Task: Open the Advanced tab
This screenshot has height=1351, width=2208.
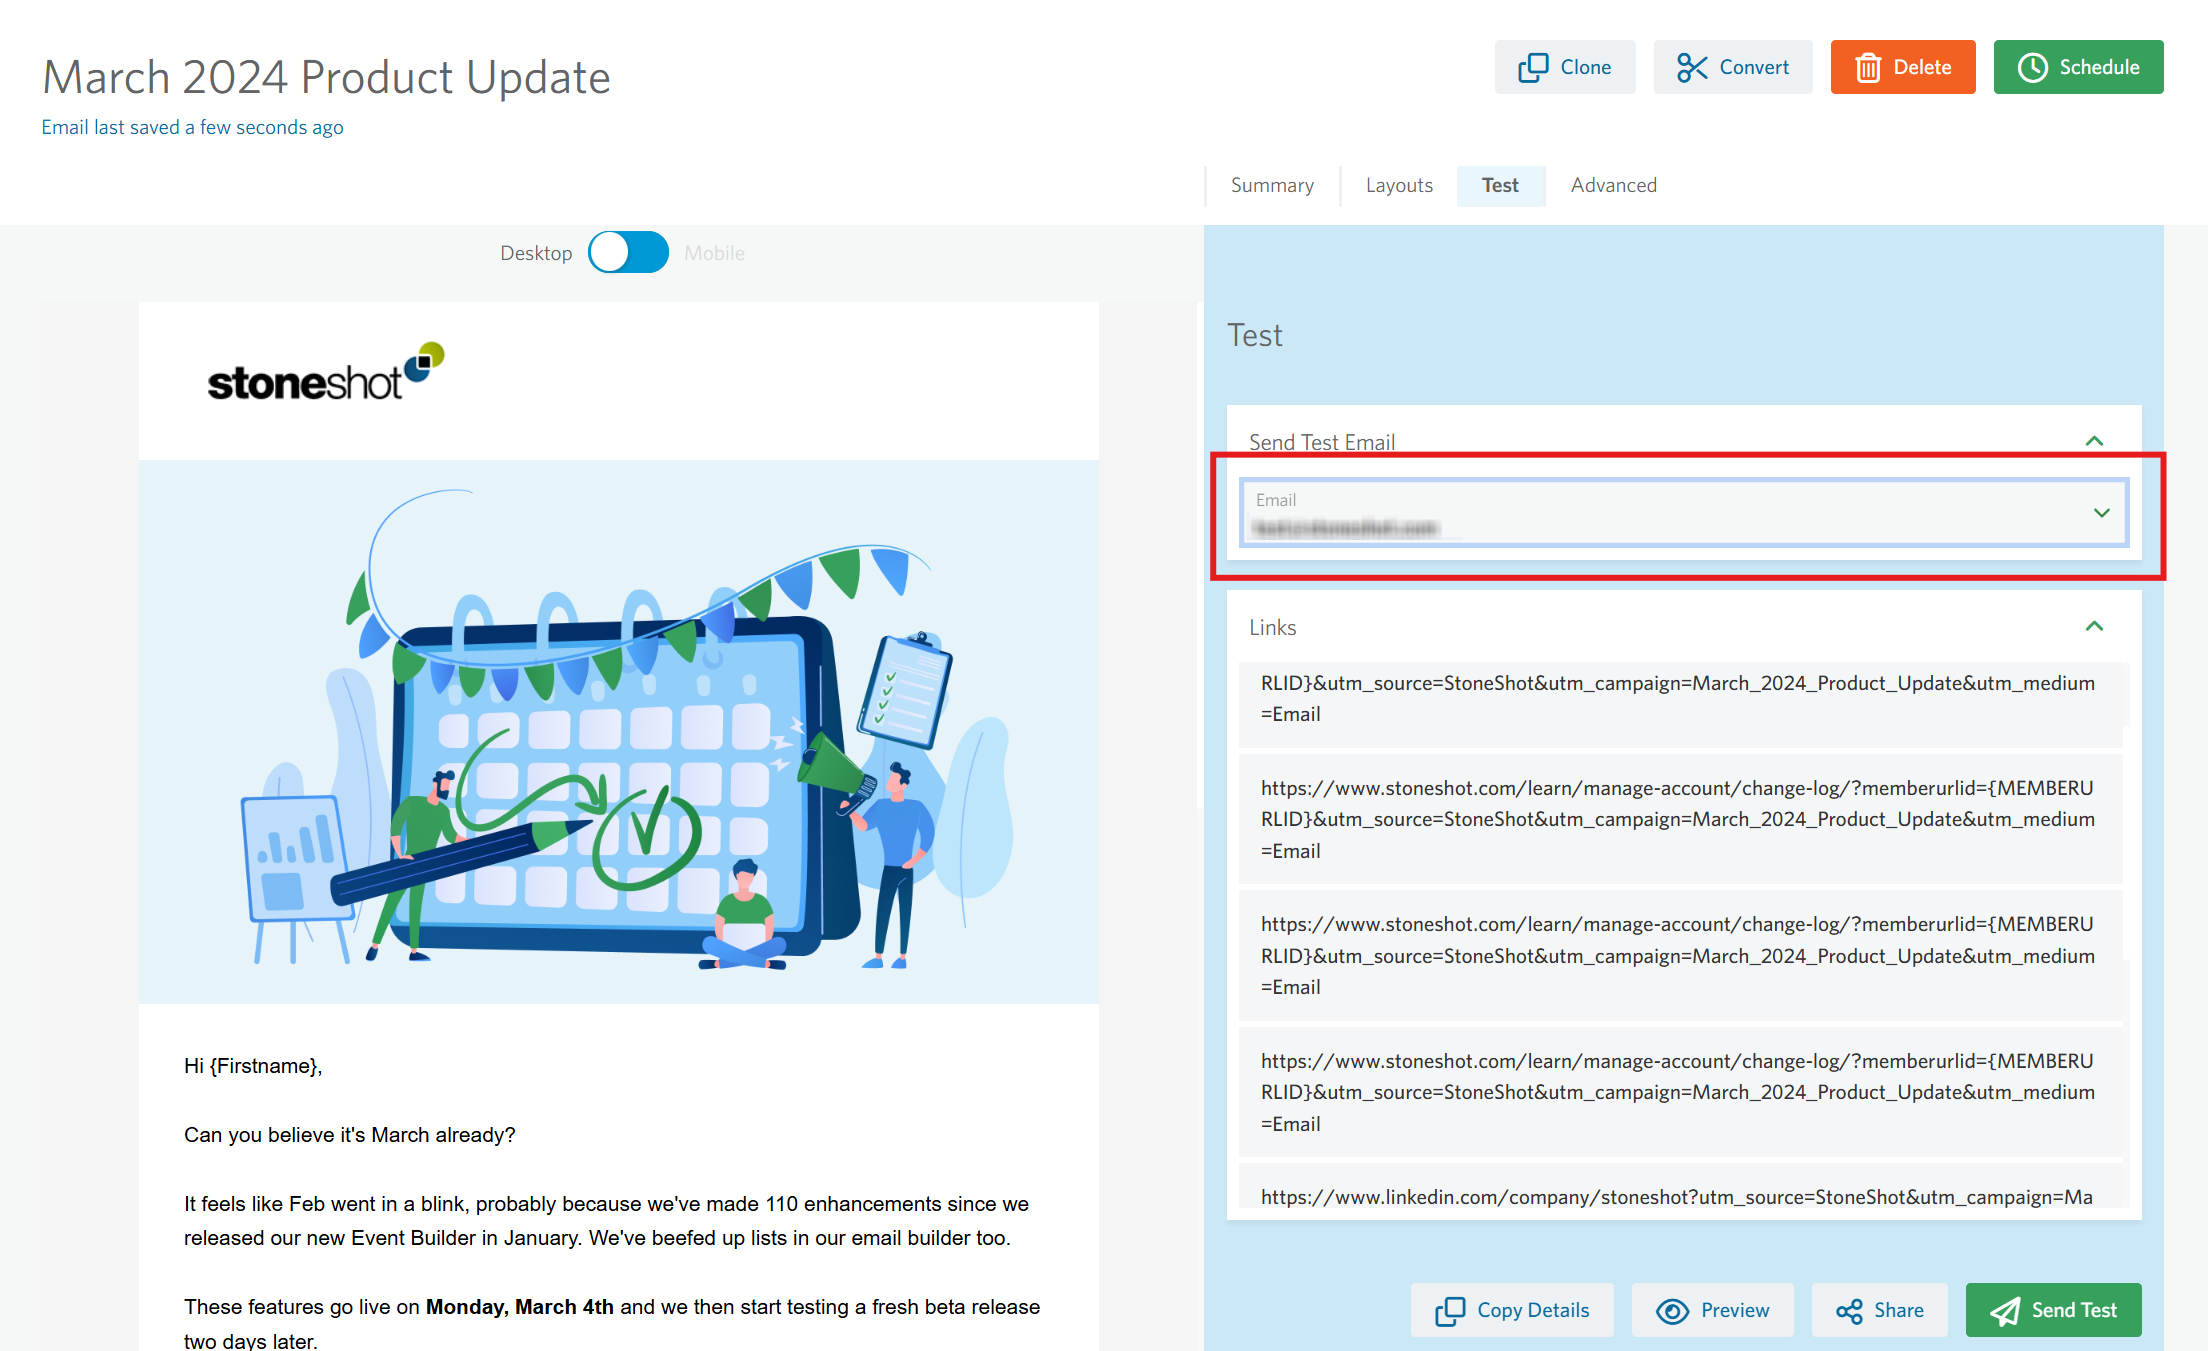Action: click(1613, 185)
